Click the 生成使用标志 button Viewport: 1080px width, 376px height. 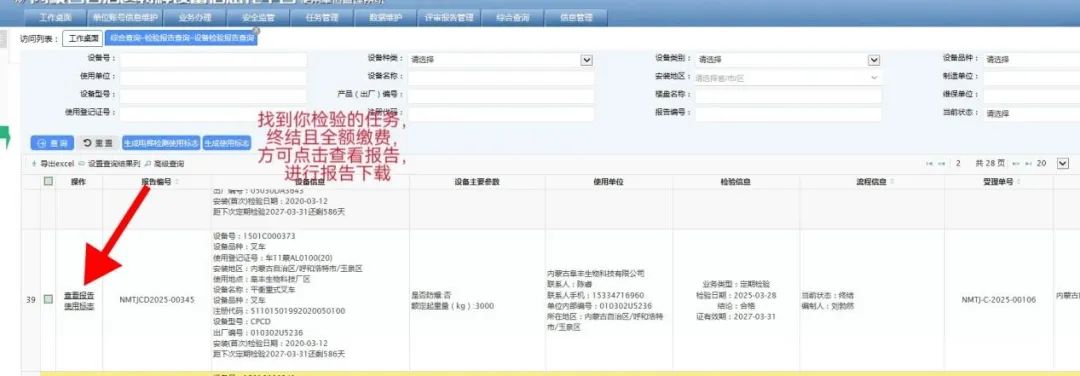(227, 143)
